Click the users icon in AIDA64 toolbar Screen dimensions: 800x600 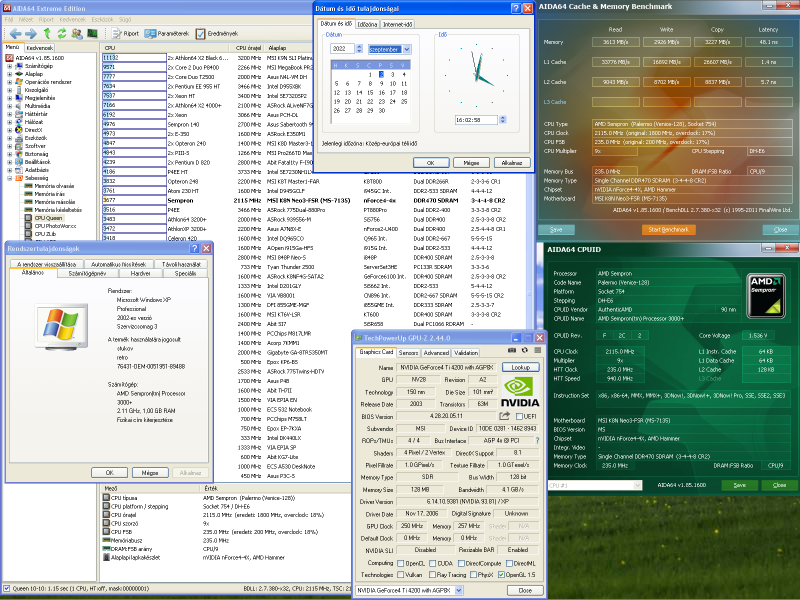[77, 34]
